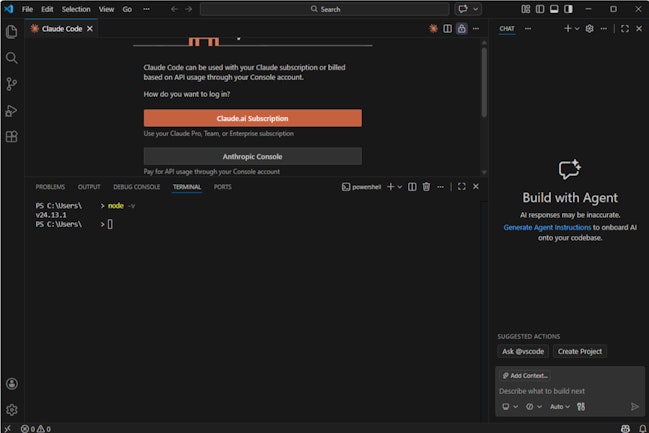Click the Manage gear icon at bottom-left
The image size is (649, 433).
coord(12,409)
